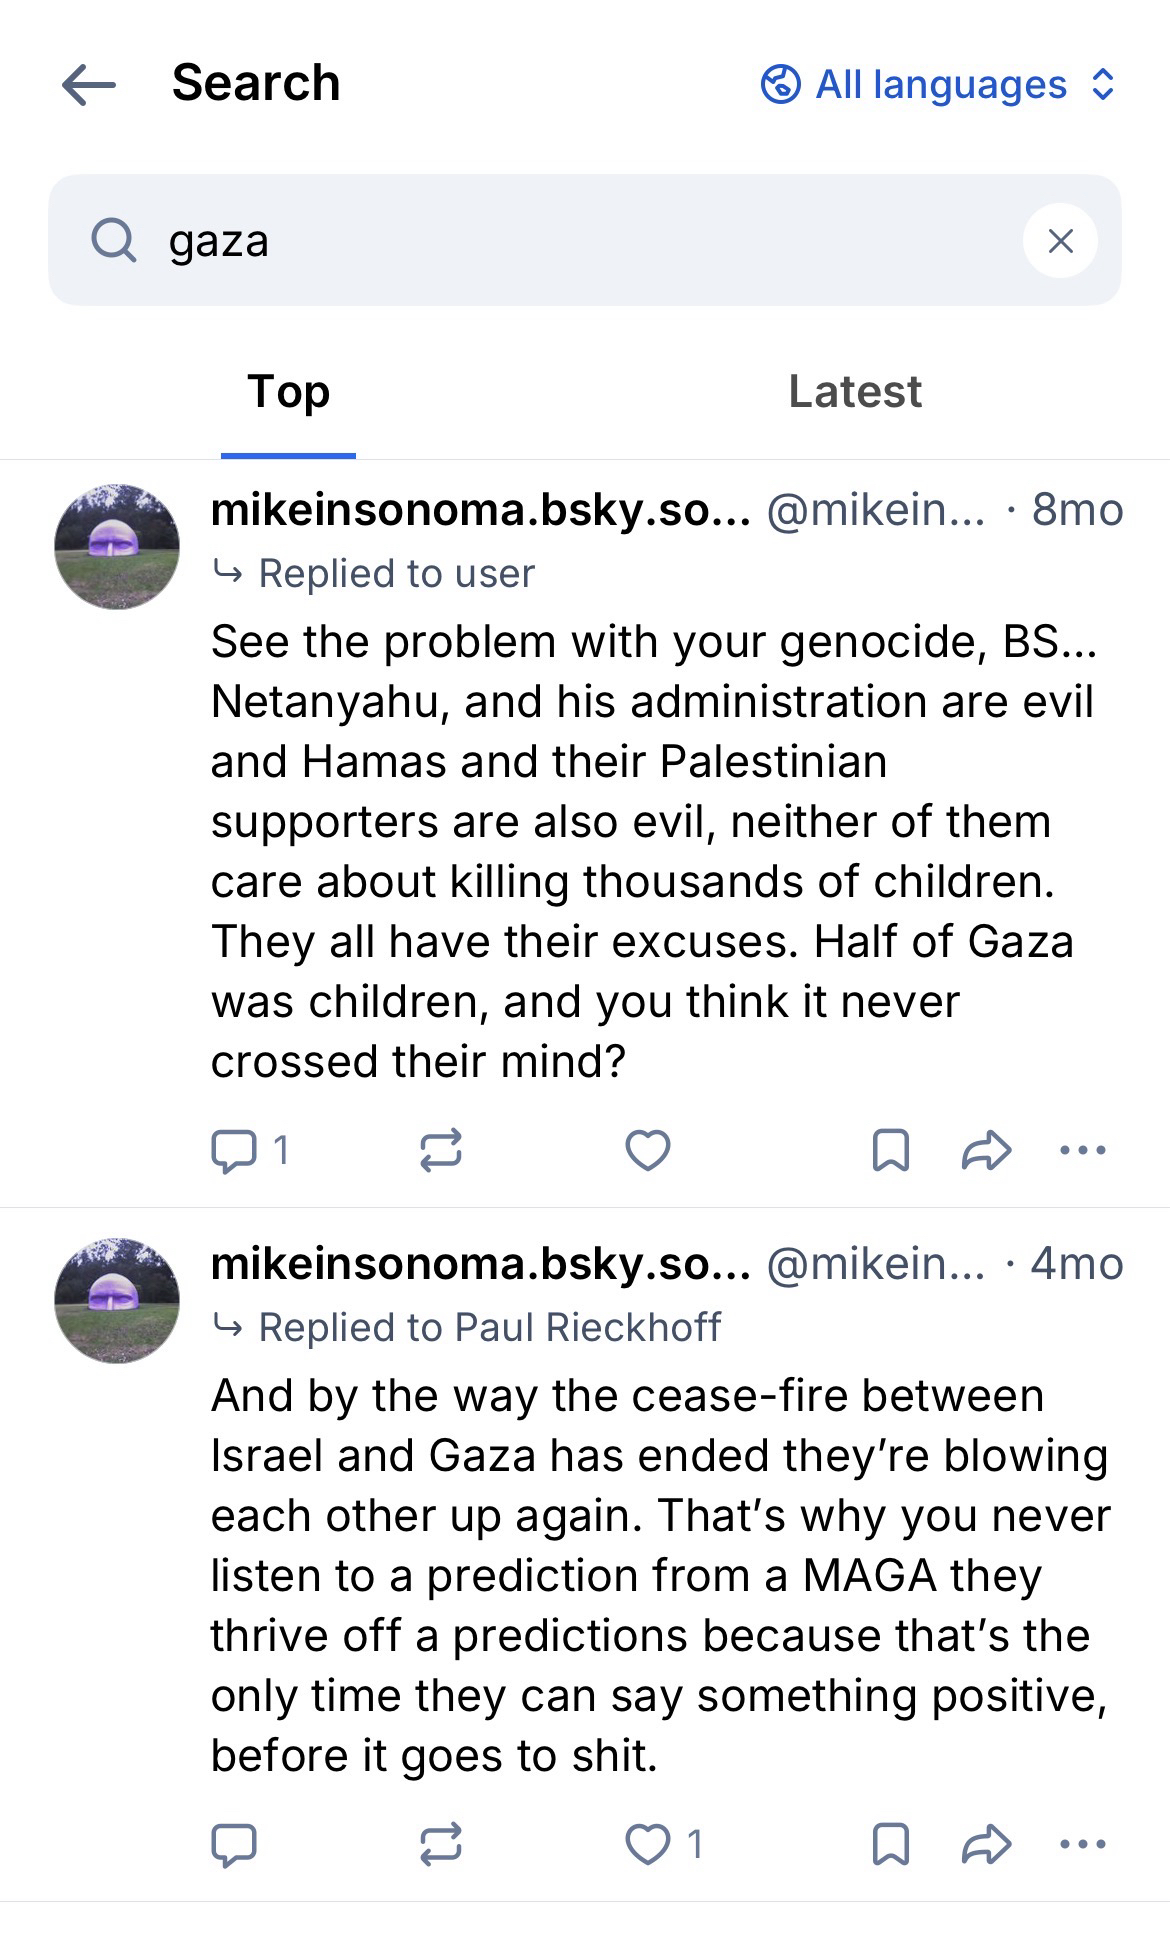Clear the gaza search text
1170x1943 pixels.
1060,240
